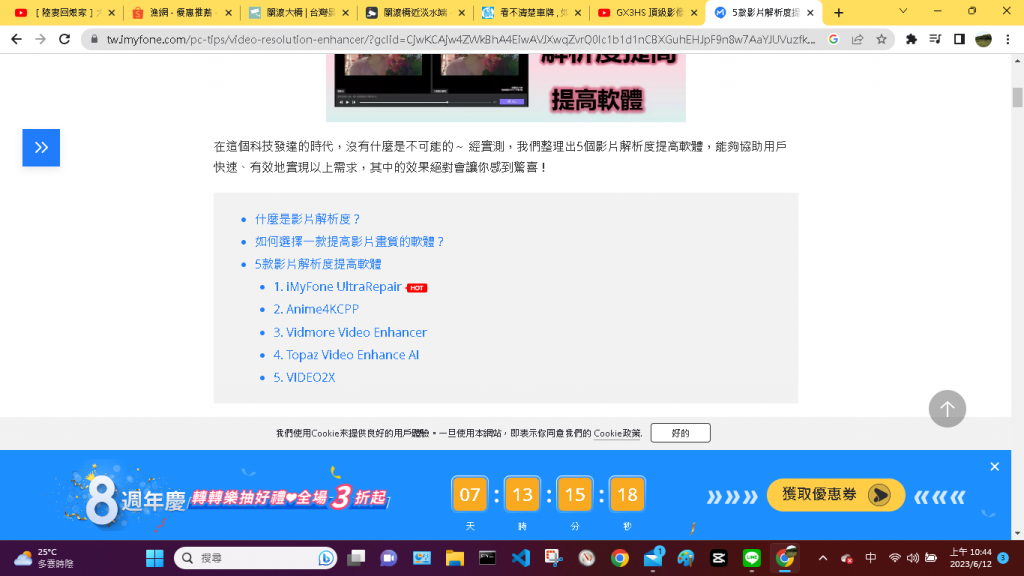Open the Chrome three-dot menu
This screenshot has width=1024, height=576.
point(1008,39)
